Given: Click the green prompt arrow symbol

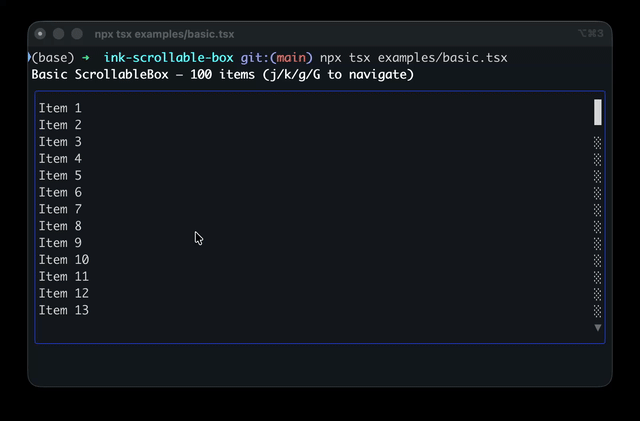Looking at the screenshot, I should tap(86, 58).
